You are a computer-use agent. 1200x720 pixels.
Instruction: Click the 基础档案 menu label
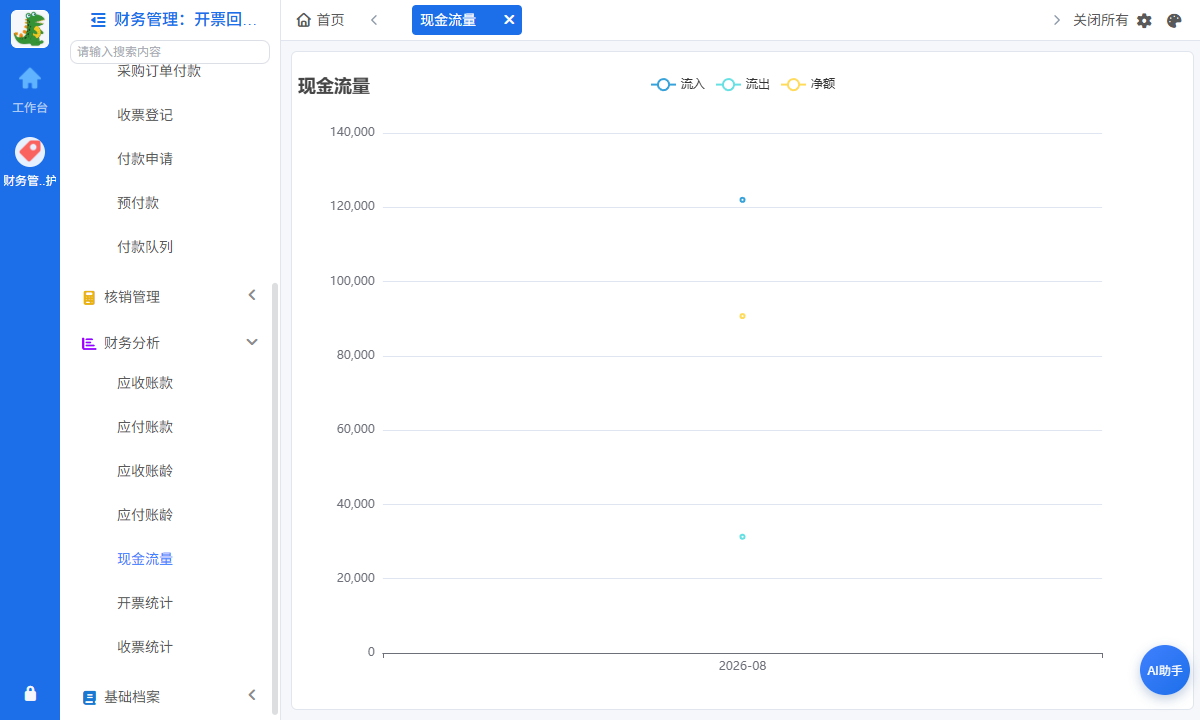132,697
